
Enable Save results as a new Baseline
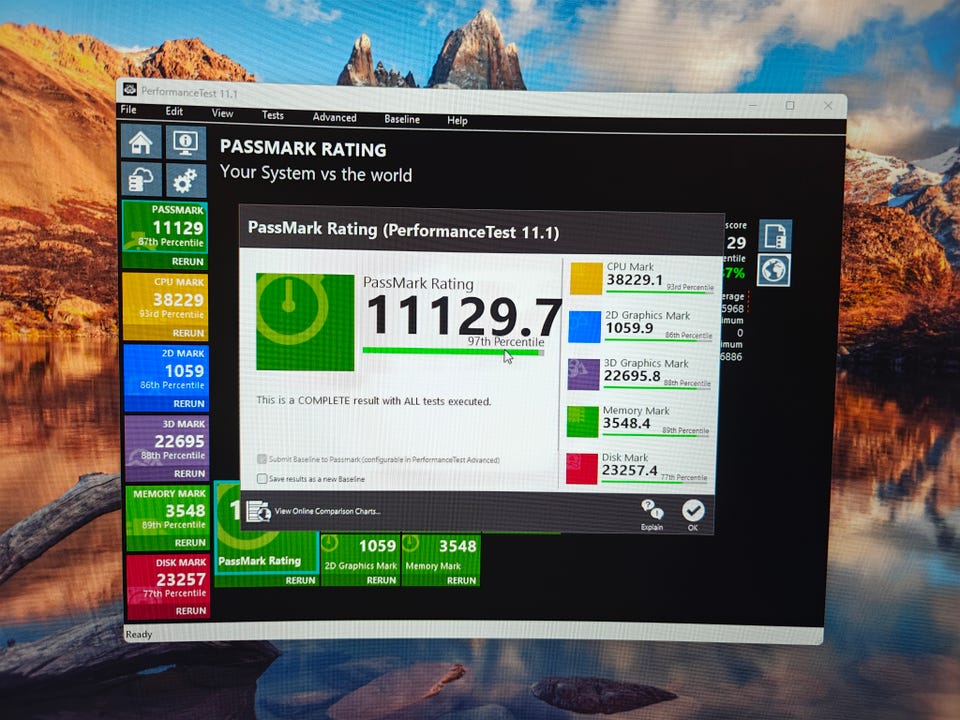262,479
